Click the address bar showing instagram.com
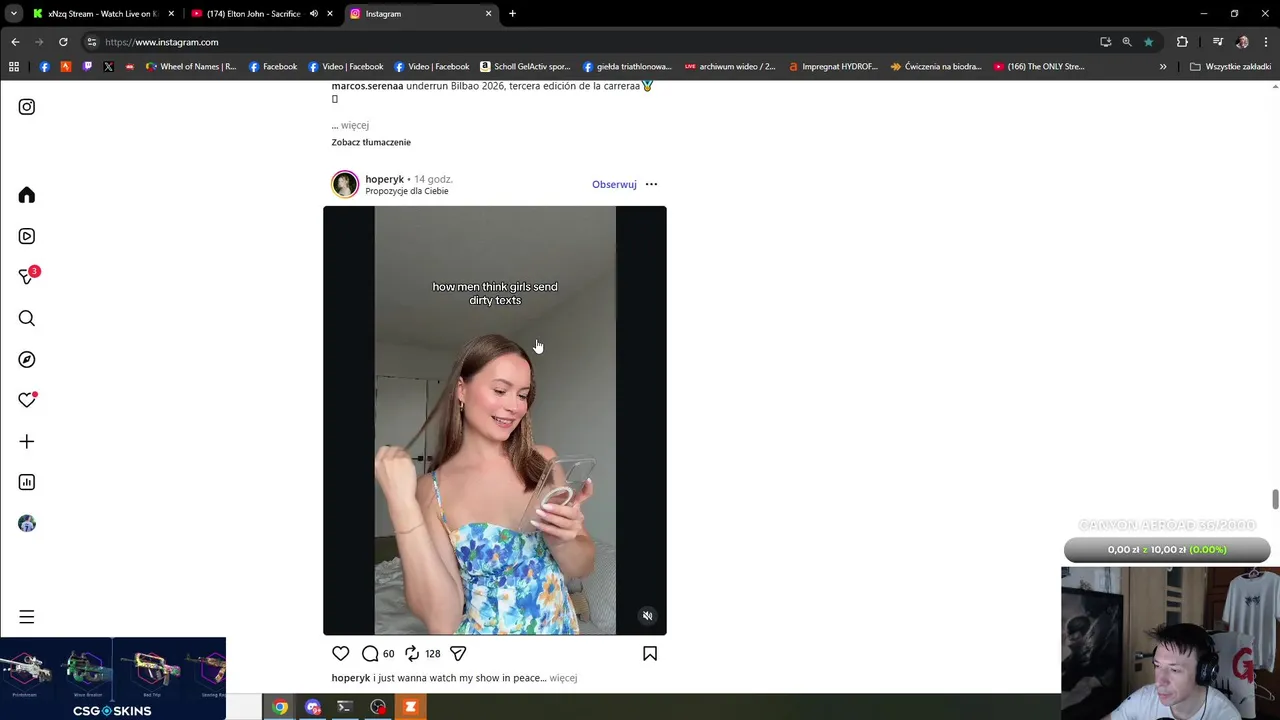Screen dimensions: 1280x720 pyautogui.click(x=590, y=42)
